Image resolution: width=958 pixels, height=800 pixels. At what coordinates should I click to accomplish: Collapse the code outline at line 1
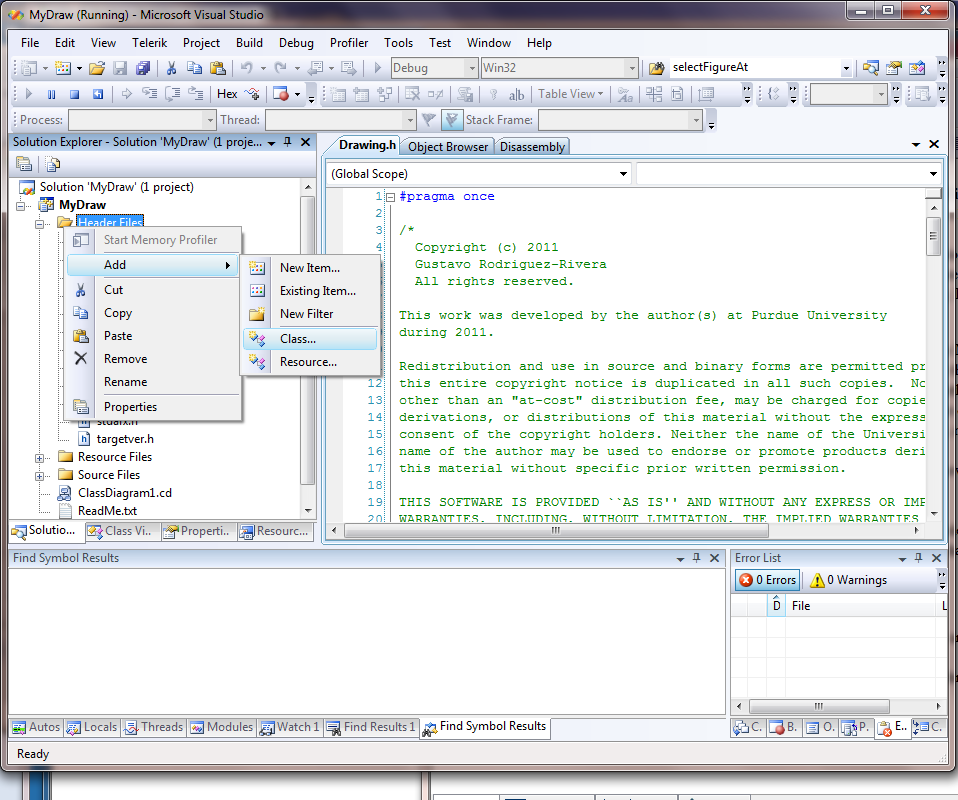tap(391, 197)
